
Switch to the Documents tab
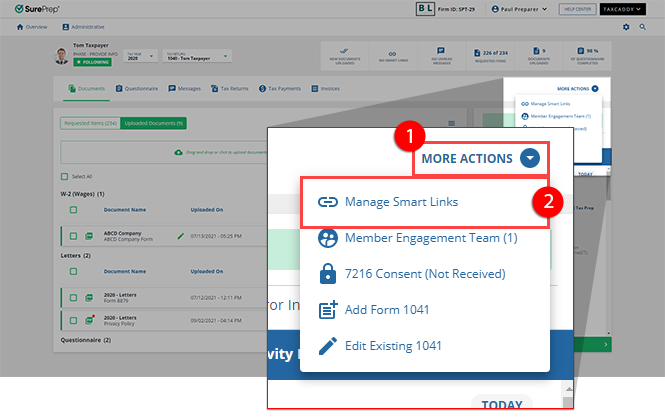(87, 89)
